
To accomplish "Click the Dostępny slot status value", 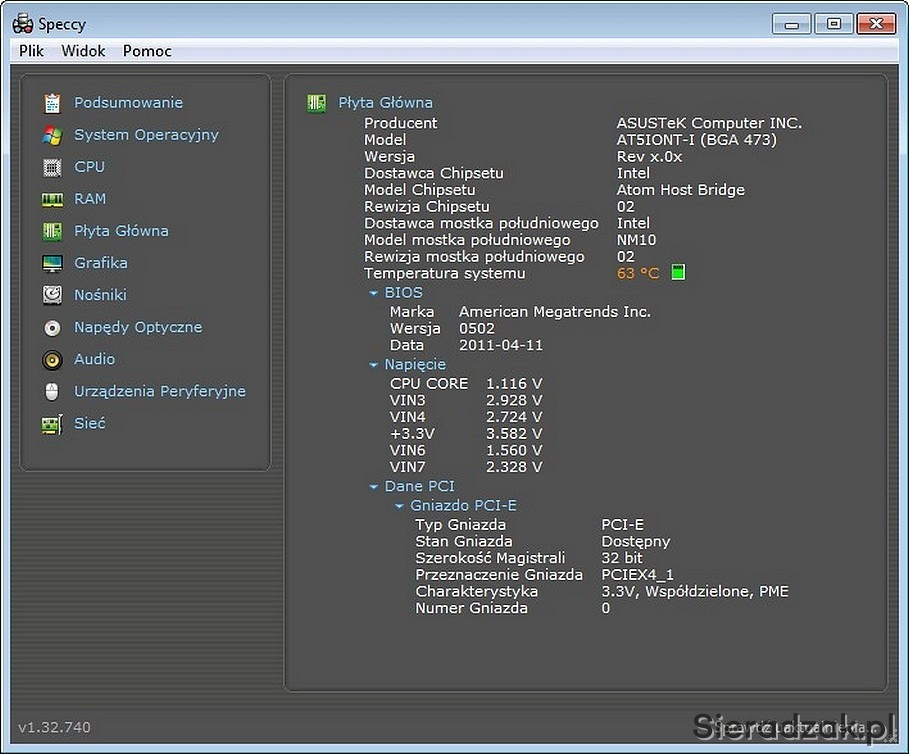I will pos(636,542).
